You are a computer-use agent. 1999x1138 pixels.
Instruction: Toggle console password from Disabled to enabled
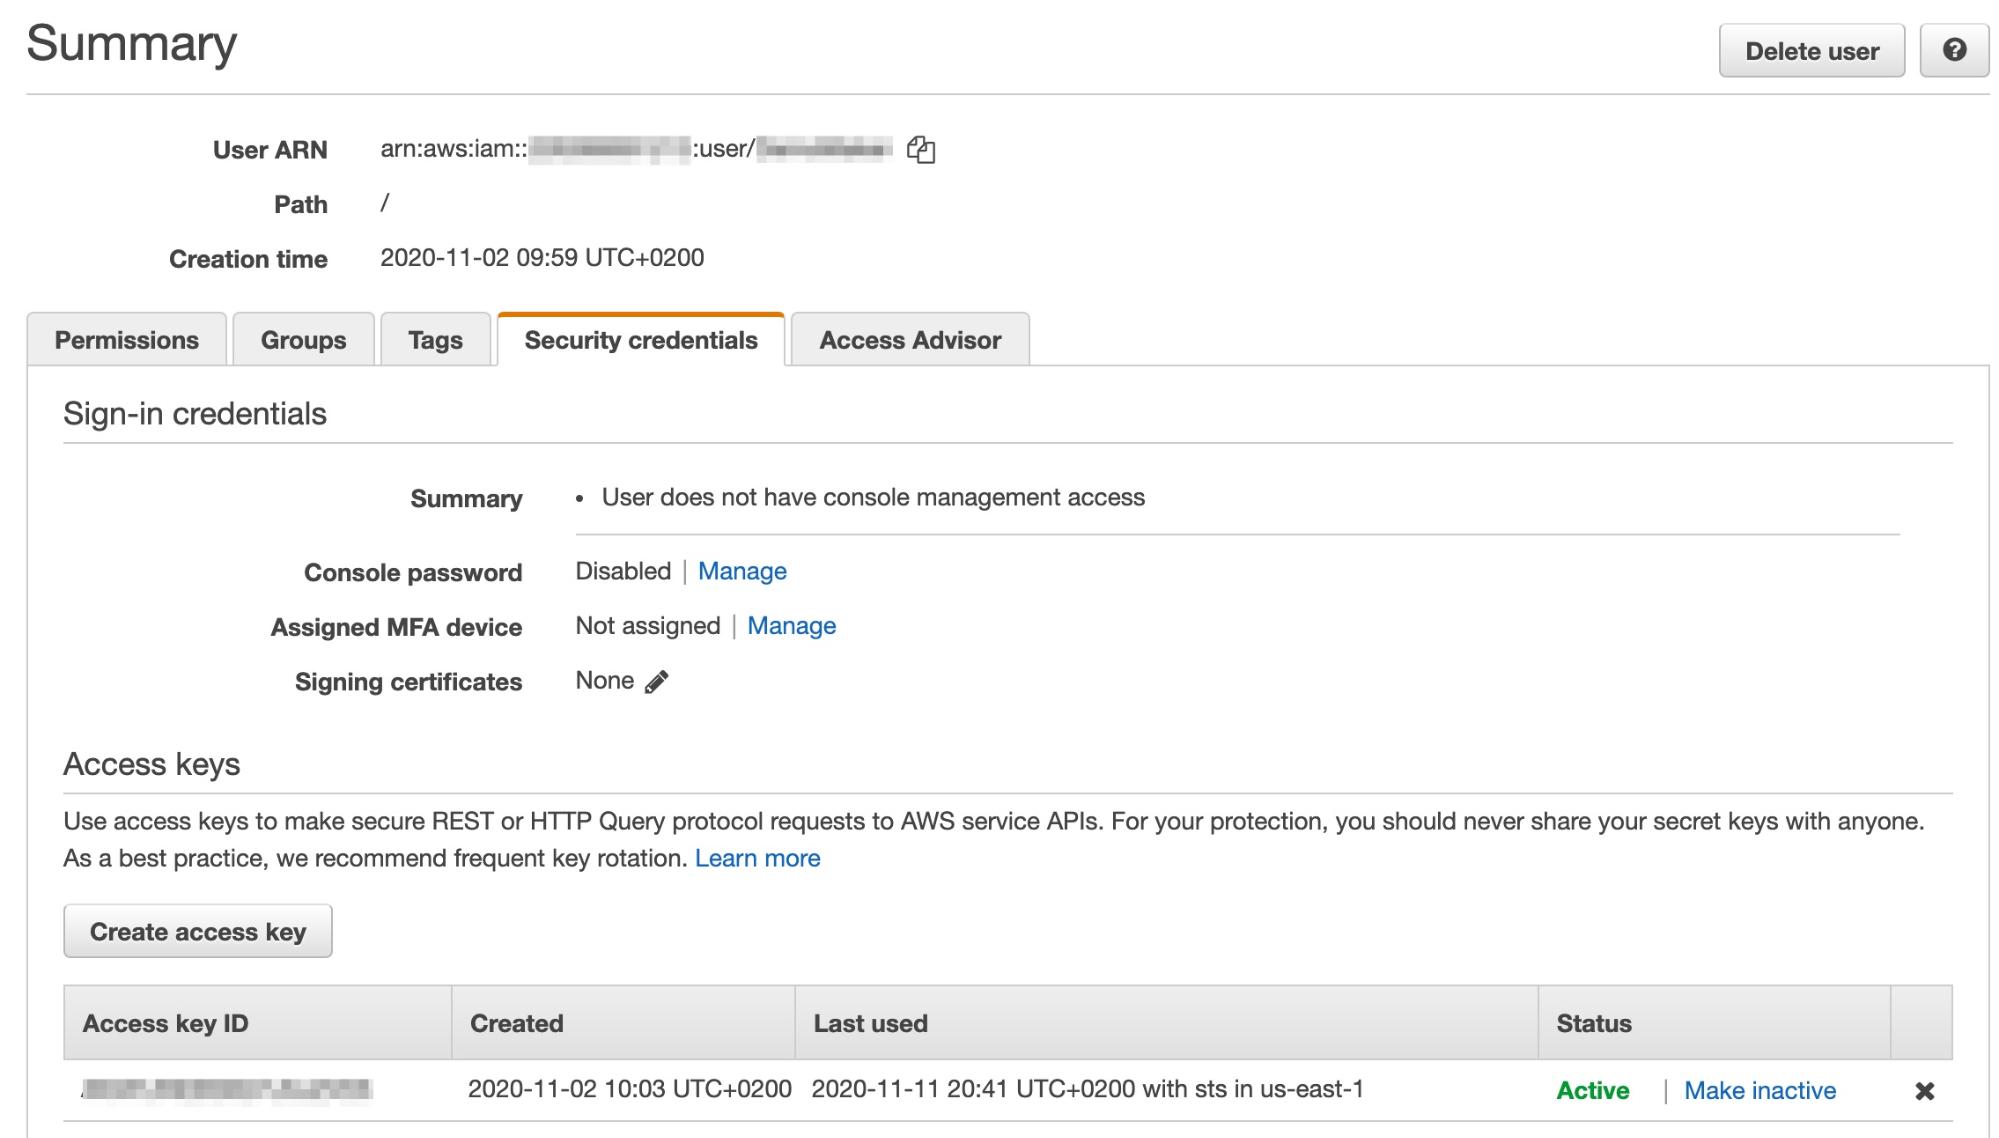pyautogui.click(x=743, y=570)
